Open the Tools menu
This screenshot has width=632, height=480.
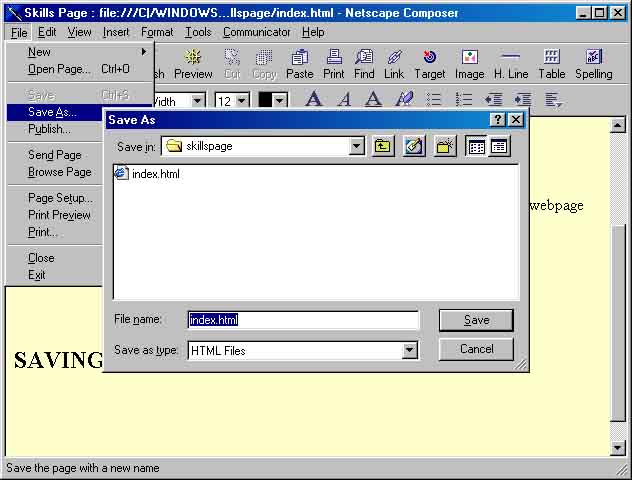(198, 32)
